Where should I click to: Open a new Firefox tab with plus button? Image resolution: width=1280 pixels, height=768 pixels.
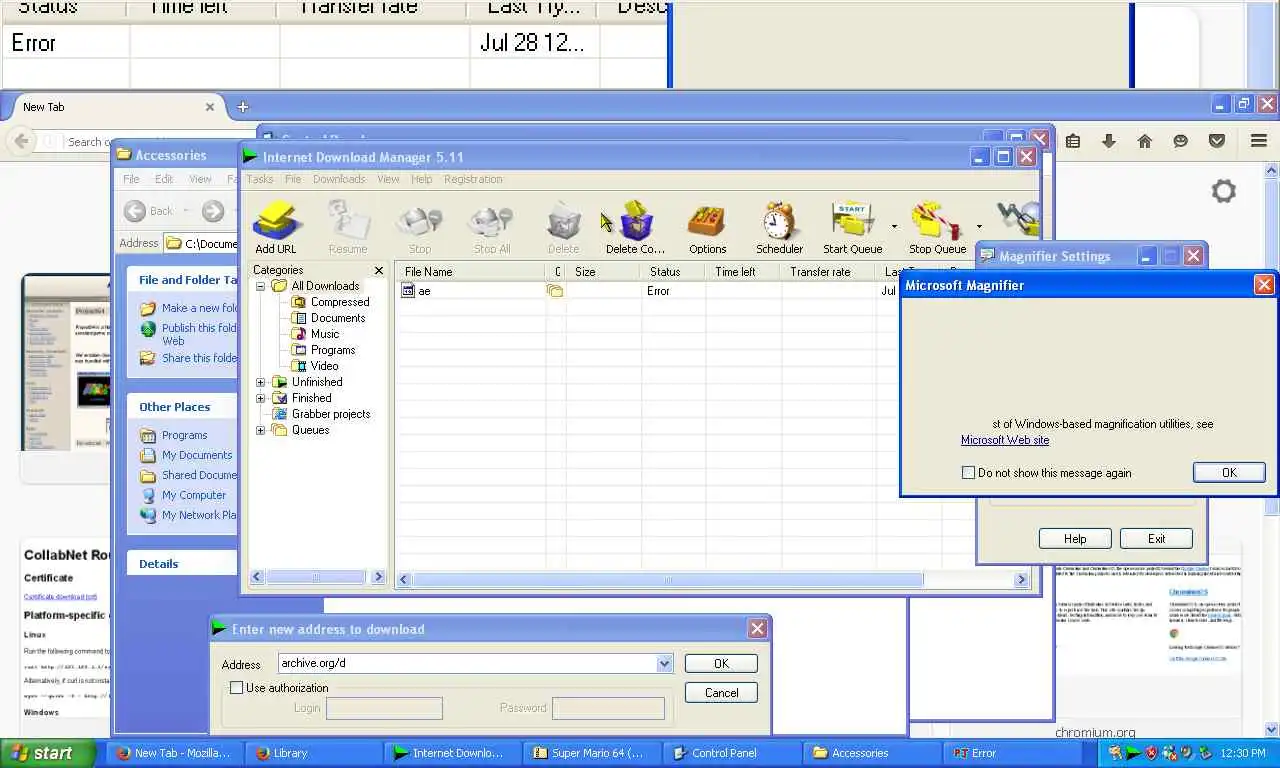242,107
